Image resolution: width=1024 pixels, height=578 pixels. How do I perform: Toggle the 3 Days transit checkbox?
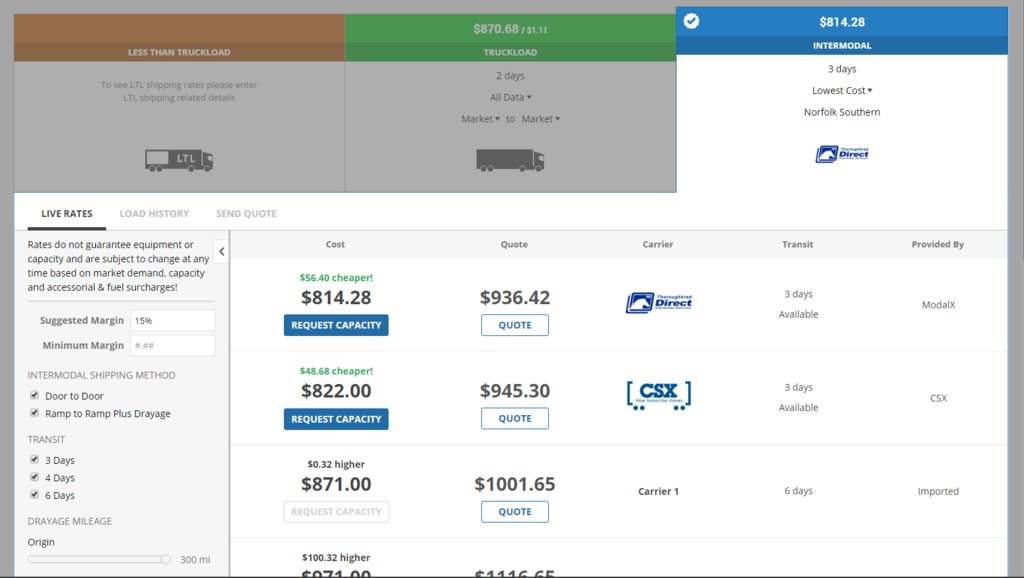click(x=35, y=459)
